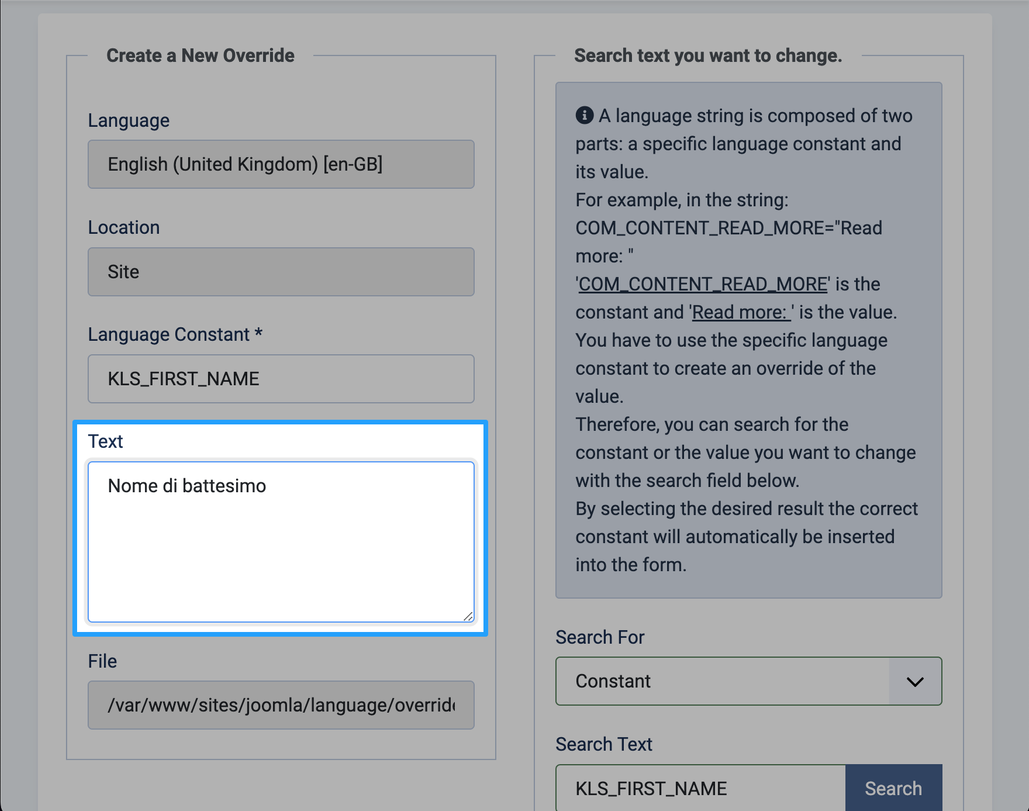1029x811 pixels.
Task: Click the File path field
Action: click(x=281, y=705)
